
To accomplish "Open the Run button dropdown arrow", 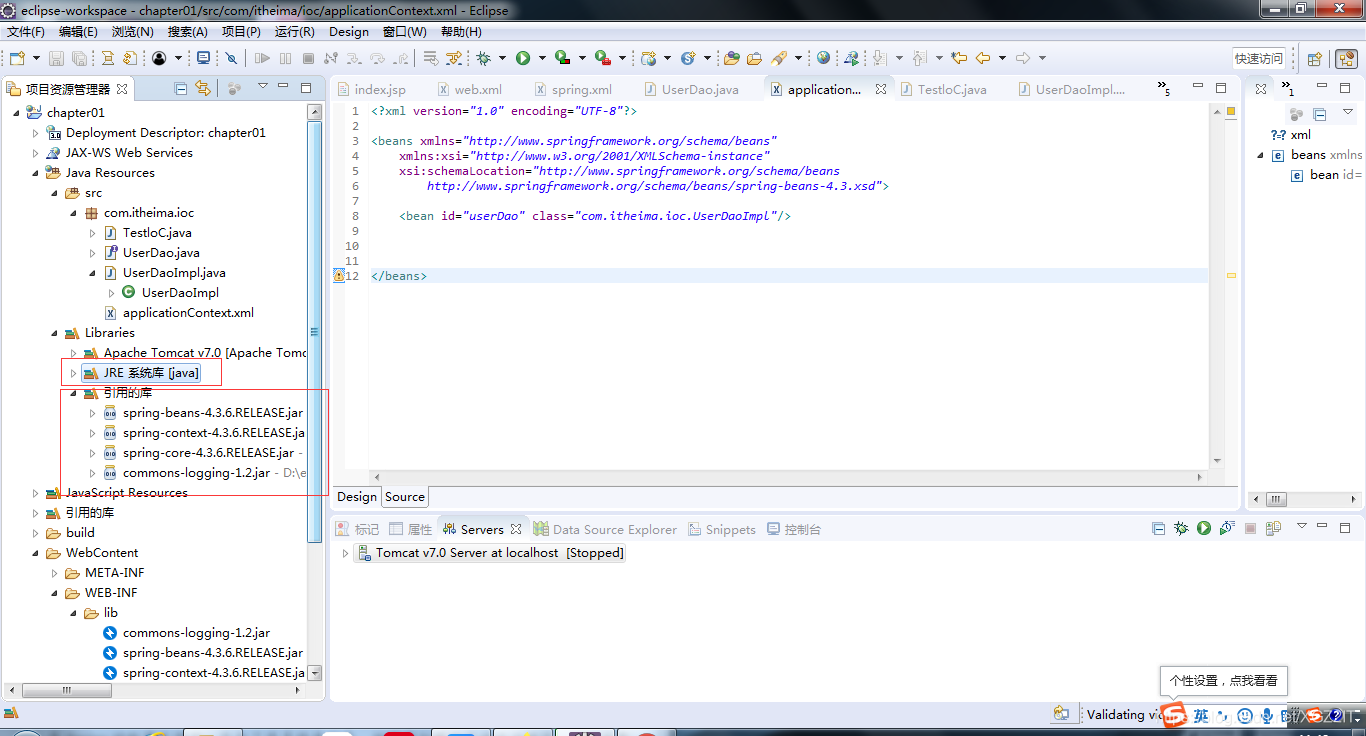I will [542, 58].
